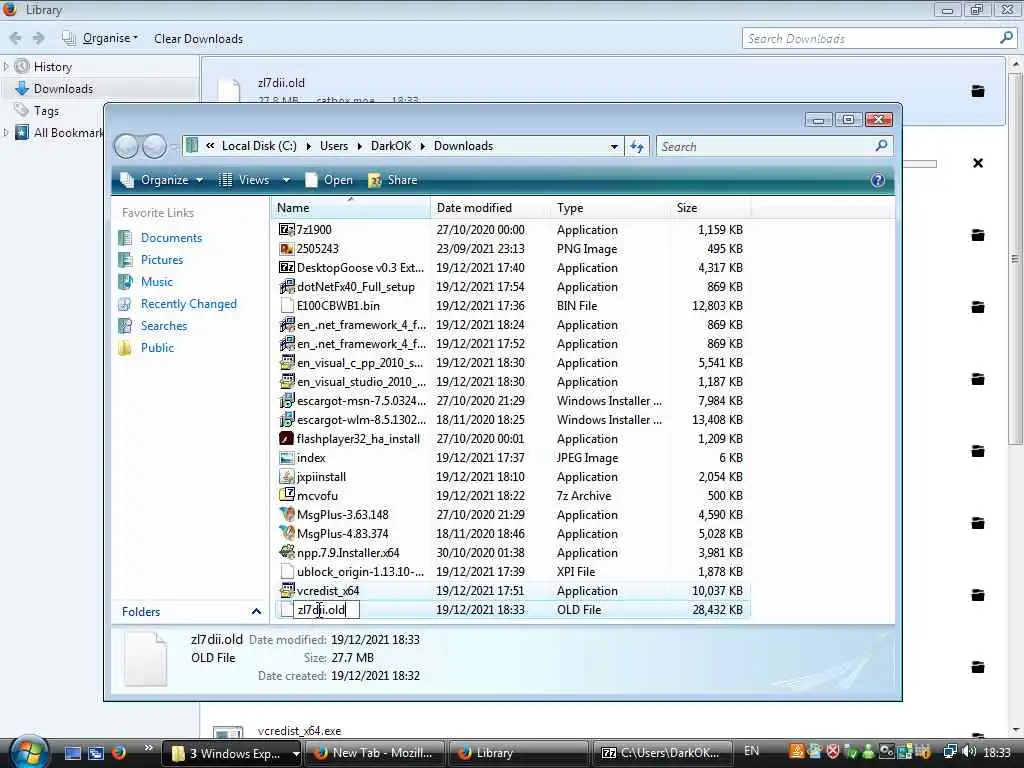Viewport: 1024px width, 768px height.
Task: Open Documents favorite link
Action: click(x=171, y=238)
